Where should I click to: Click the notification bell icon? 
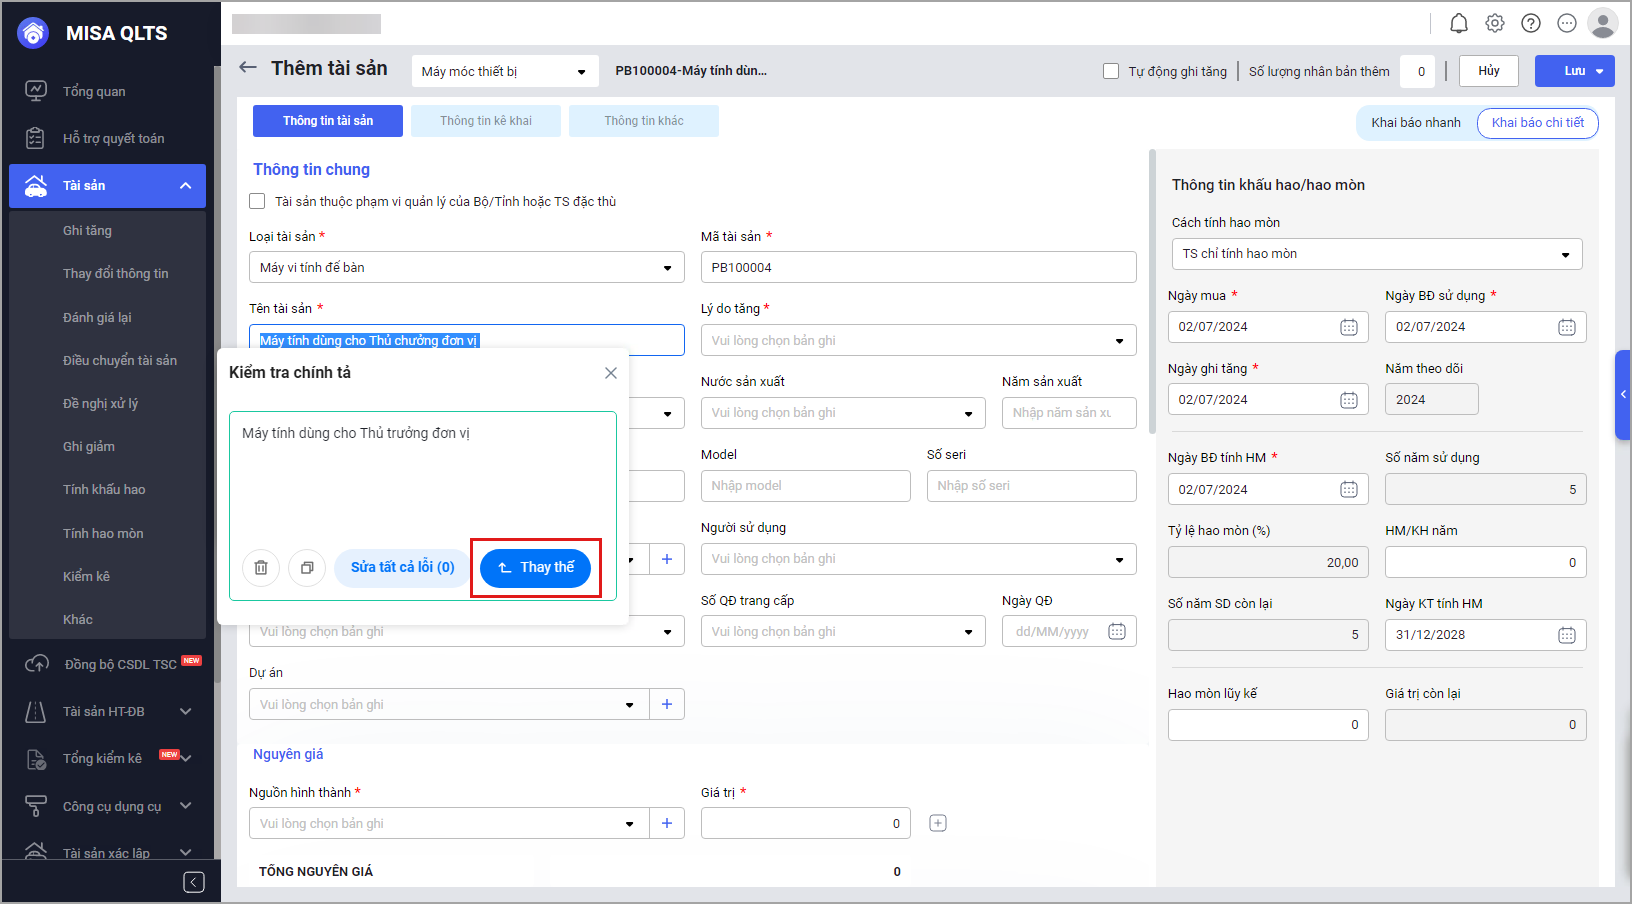[x=1459, y=23]
